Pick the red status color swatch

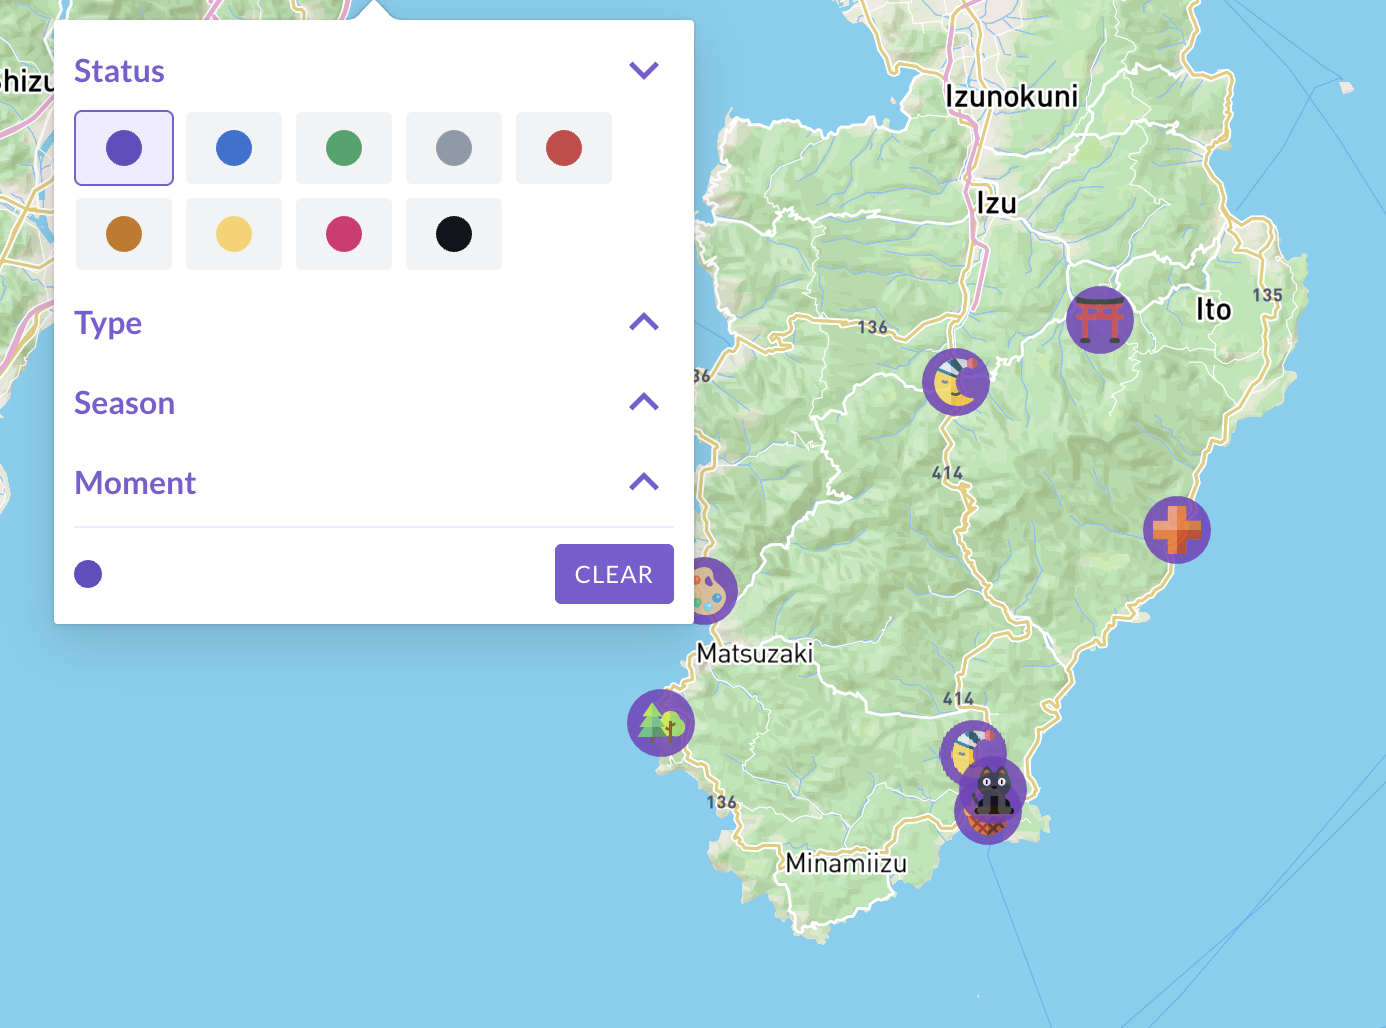(x=564, y=148)
